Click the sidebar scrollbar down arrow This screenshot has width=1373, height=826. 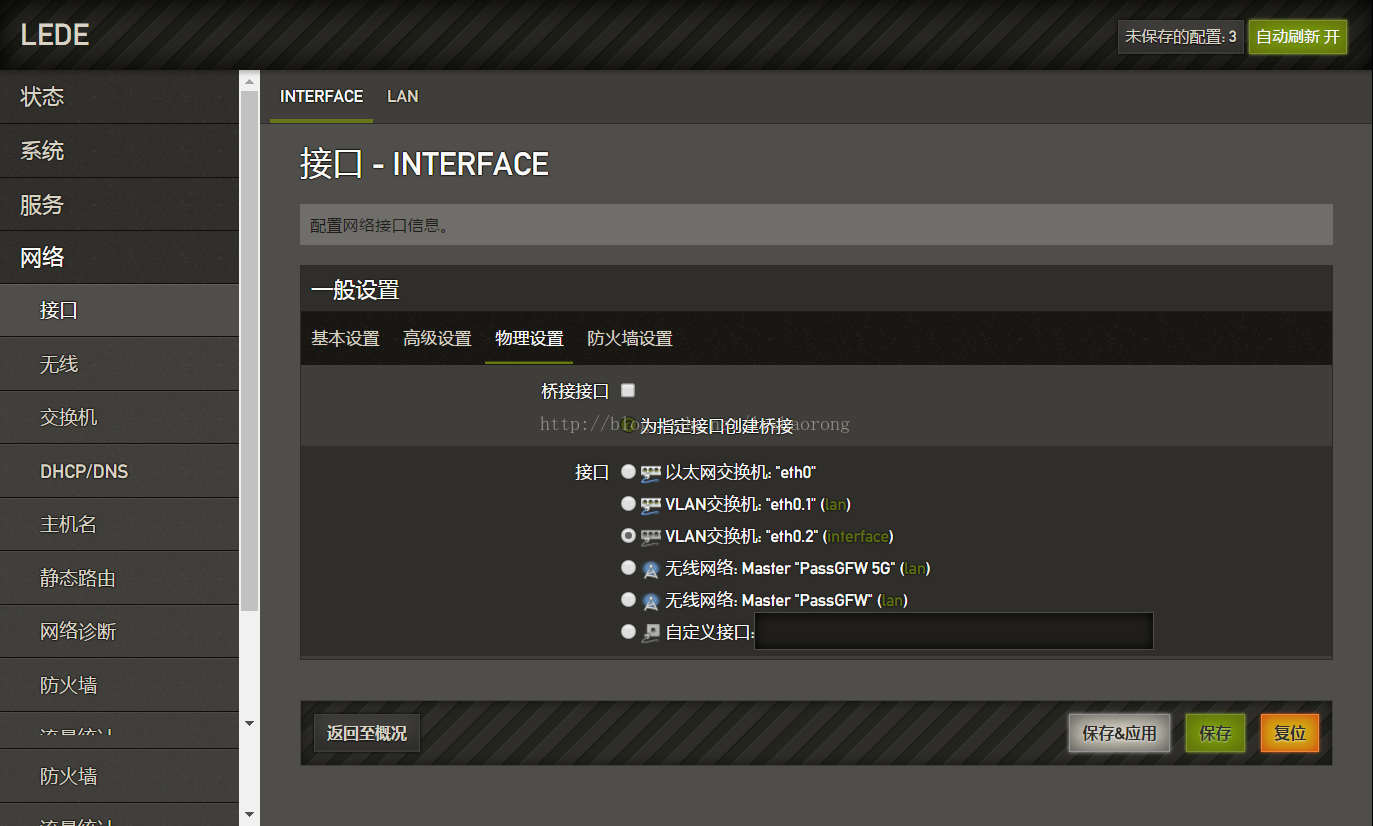pos(249,723)
